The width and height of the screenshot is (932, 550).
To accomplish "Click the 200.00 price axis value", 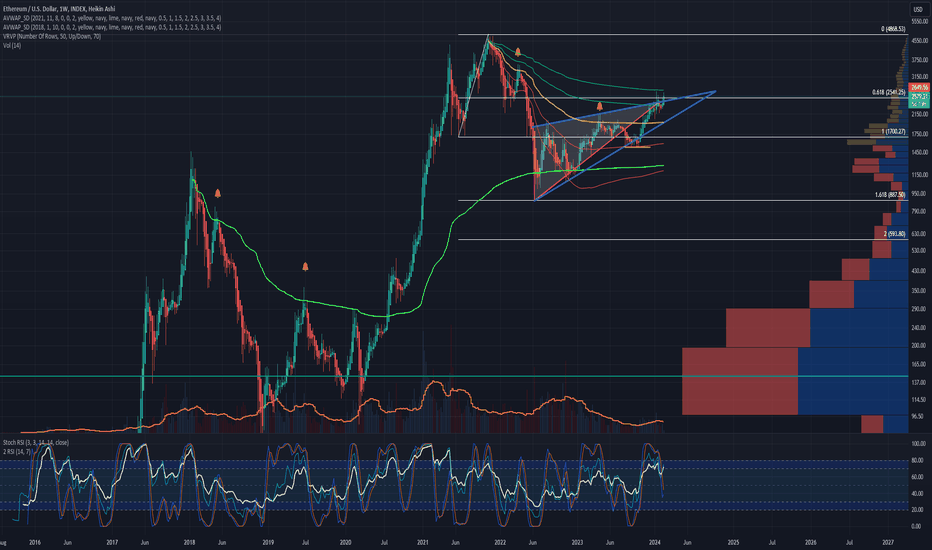I will click(x=919, y=345).
